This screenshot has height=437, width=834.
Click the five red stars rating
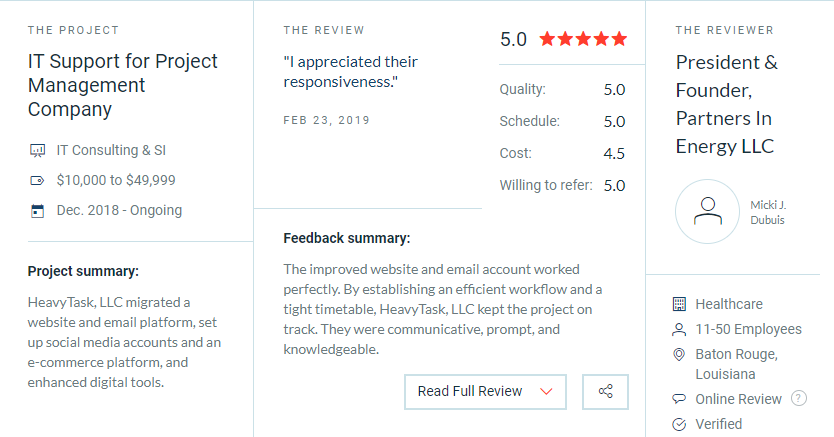point(583,39)
